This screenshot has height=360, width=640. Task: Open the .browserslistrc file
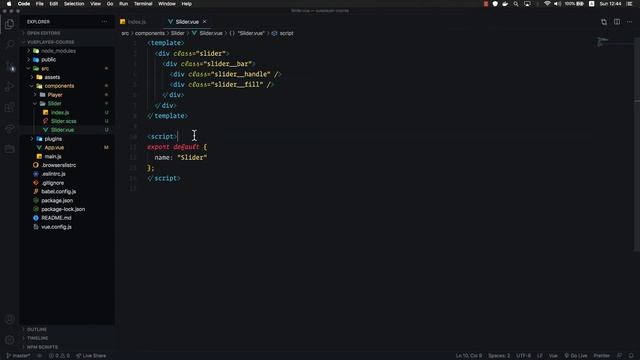tap(58, 165)
